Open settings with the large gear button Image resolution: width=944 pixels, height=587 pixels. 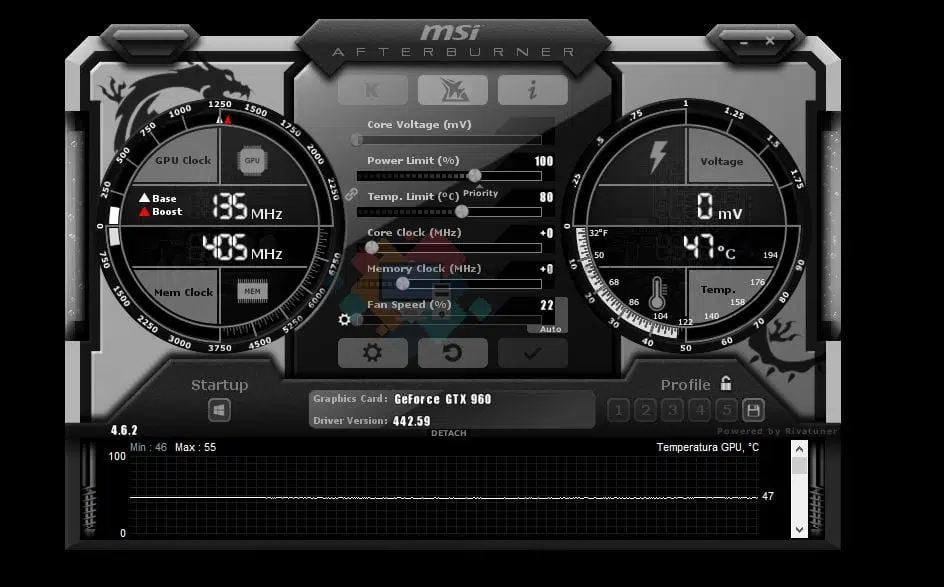click(373, 353)
